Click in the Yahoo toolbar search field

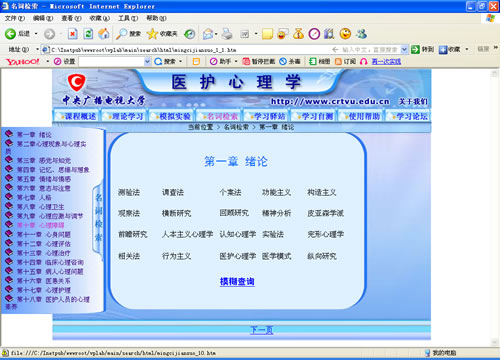pos(111,61)
